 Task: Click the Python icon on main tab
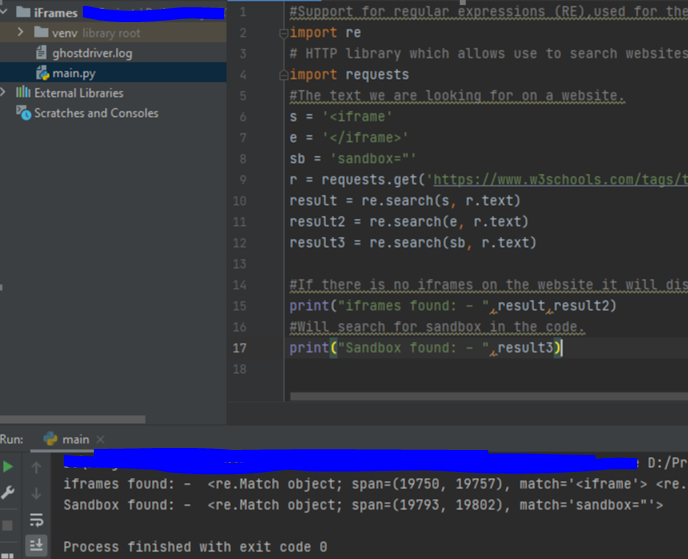pos(50,439)
